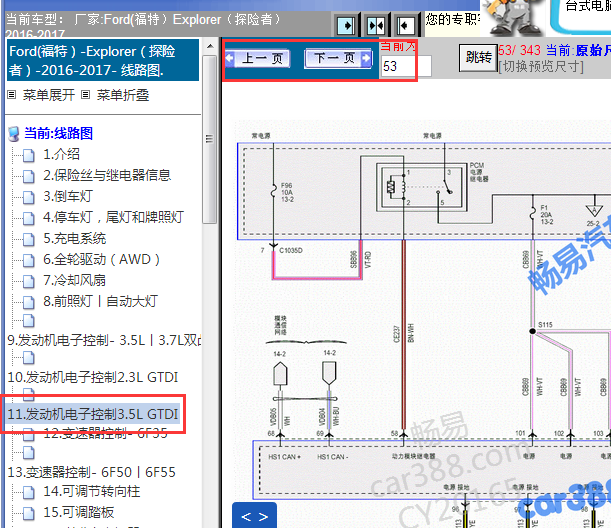Click the mechanic cartoon banner image
The image size is (611, 528).
pyautogui.click(x=512, y=18)
